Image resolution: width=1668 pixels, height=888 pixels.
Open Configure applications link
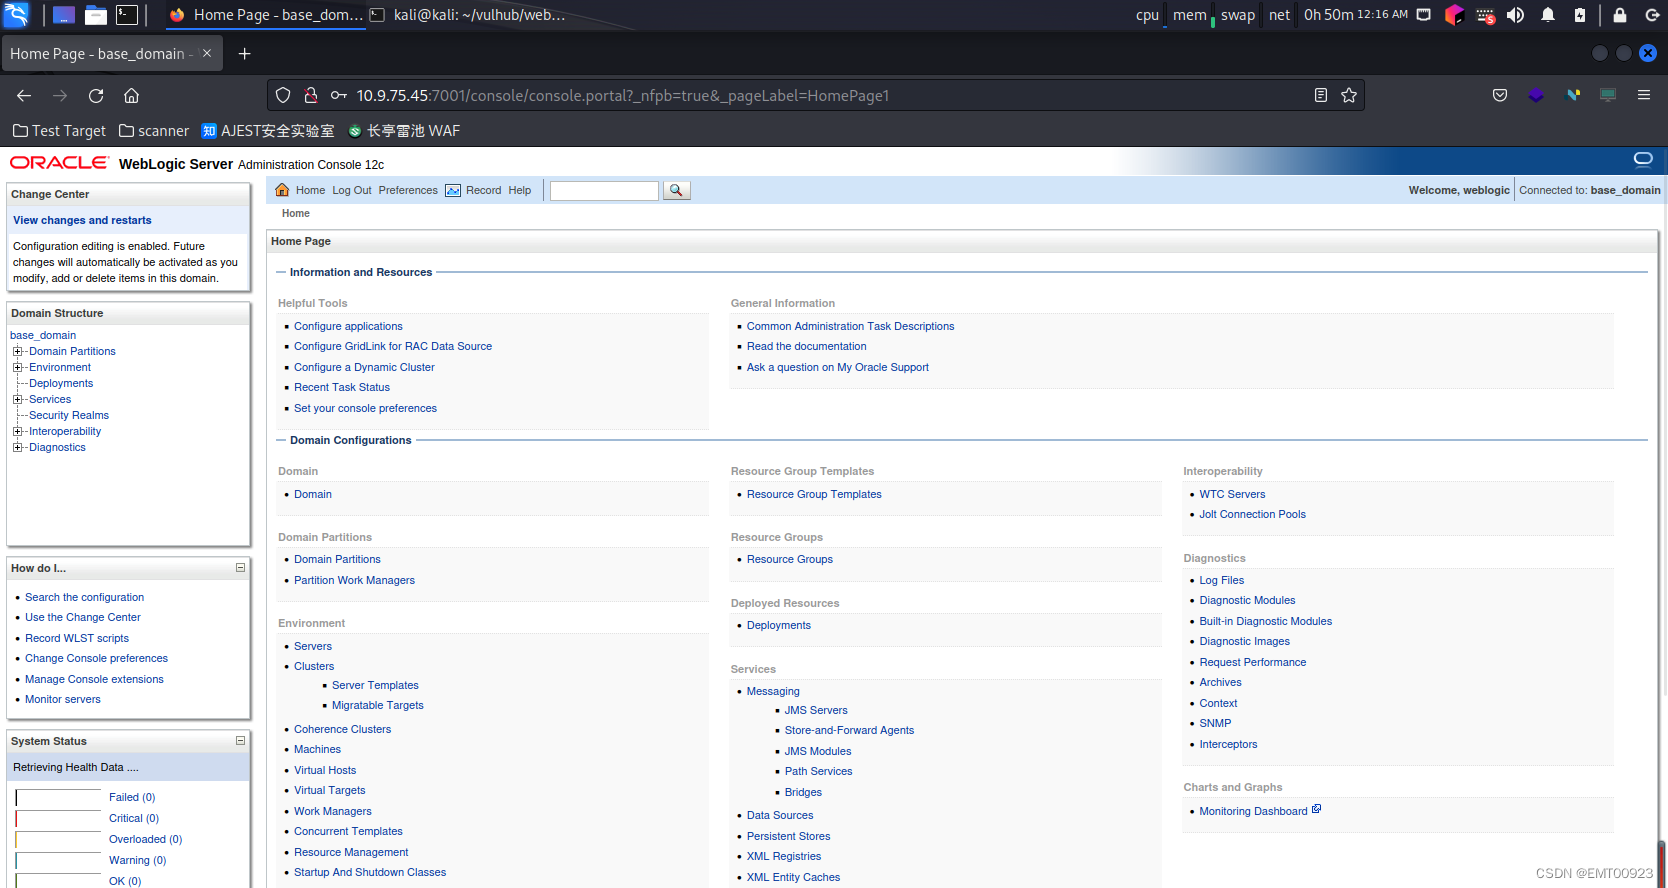[348, 326]
